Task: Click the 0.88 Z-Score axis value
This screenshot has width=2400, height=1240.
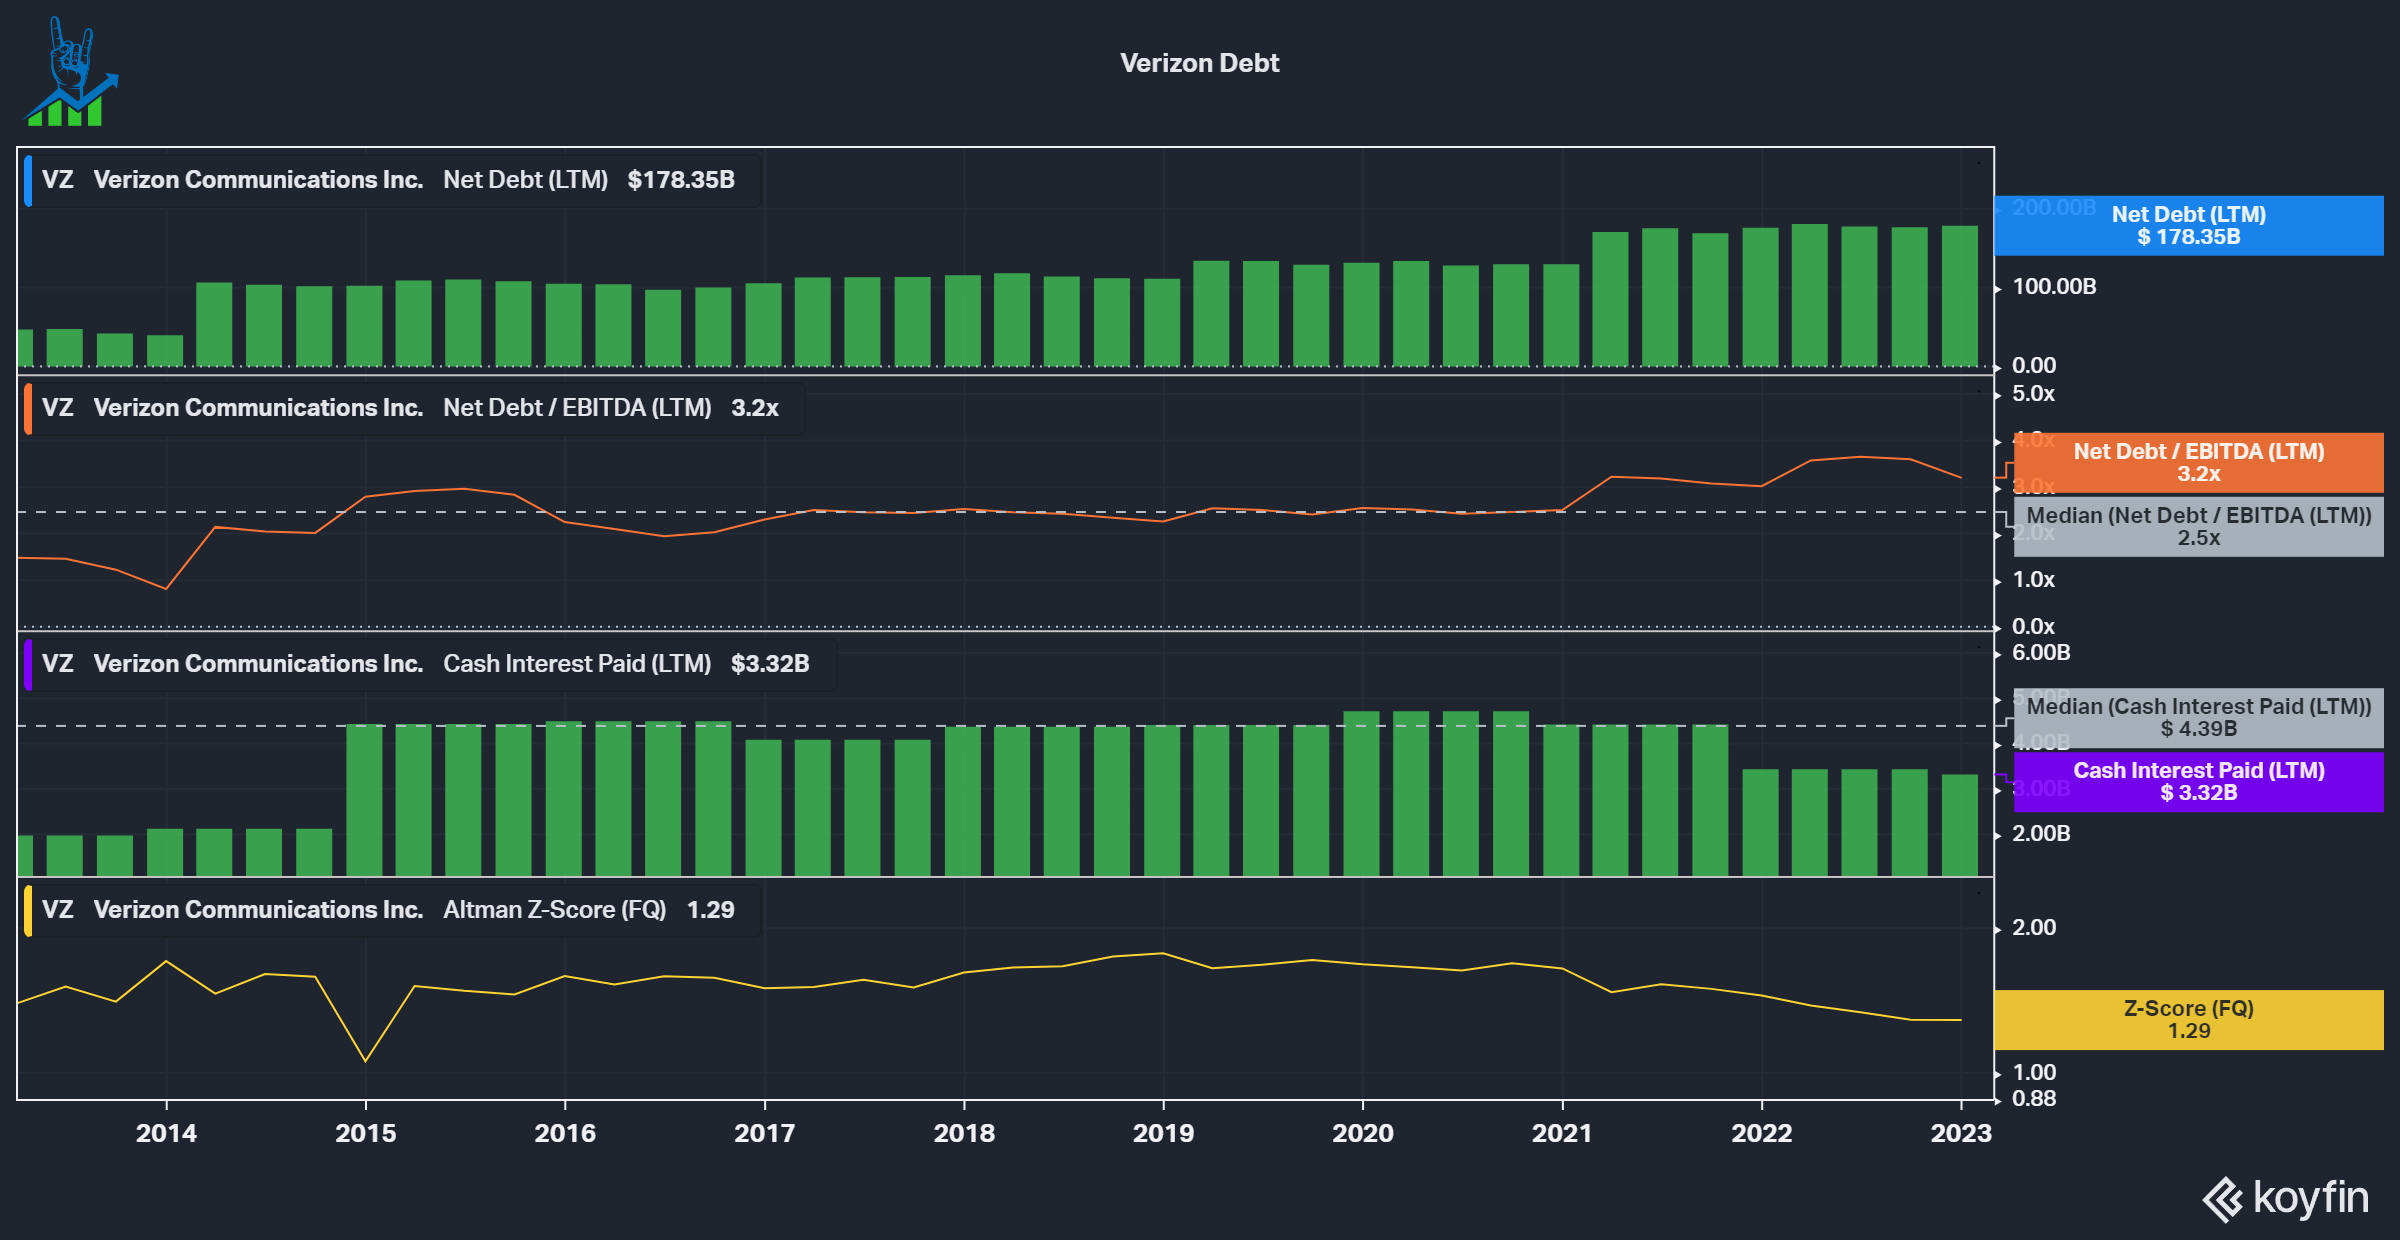Action: (2034, 1099)
